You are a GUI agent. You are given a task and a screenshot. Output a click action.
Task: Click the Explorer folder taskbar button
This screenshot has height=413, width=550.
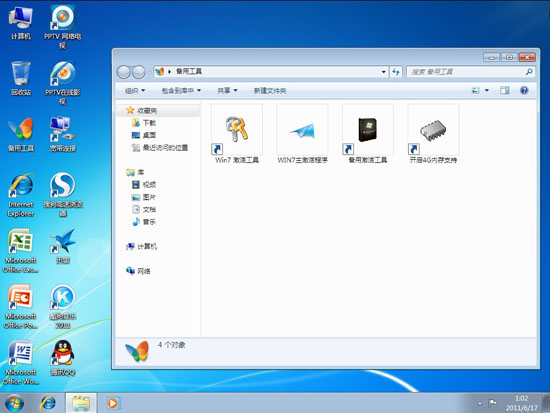(x=81, y=403)
